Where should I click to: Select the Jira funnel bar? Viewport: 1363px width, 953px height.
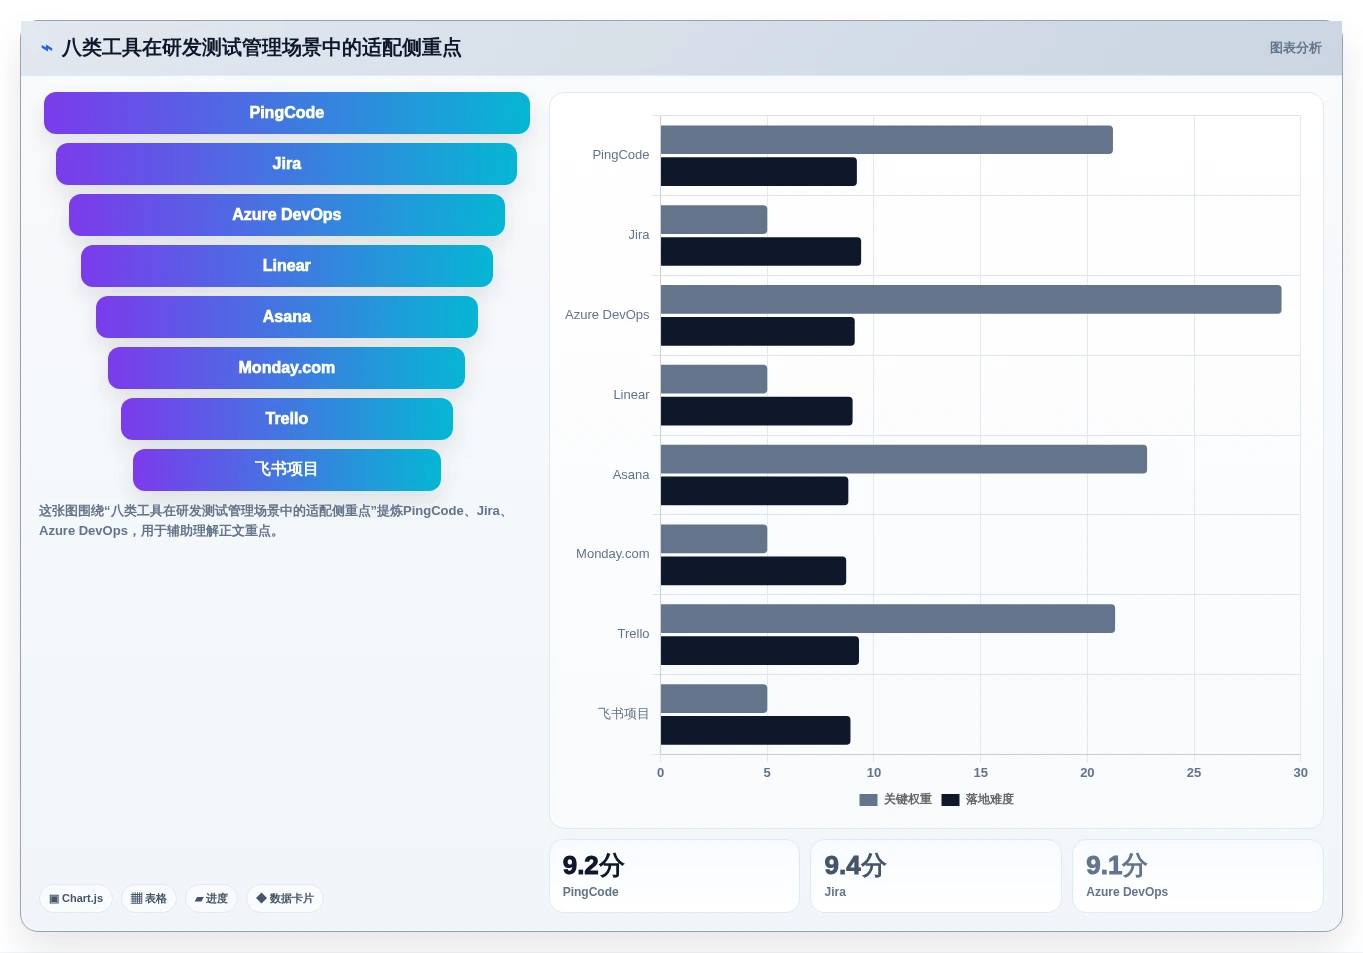[287, 164]
